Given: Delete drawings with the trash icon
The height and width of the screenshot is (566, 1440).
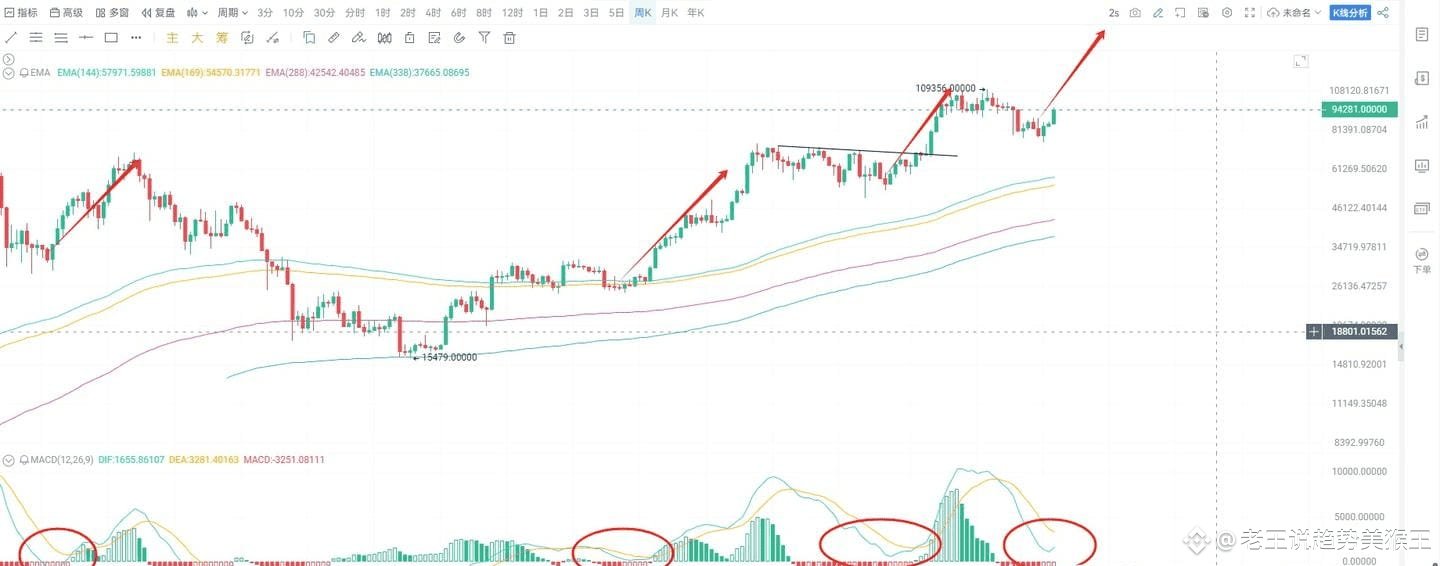Looking at the screenshot, I should 509,38.
